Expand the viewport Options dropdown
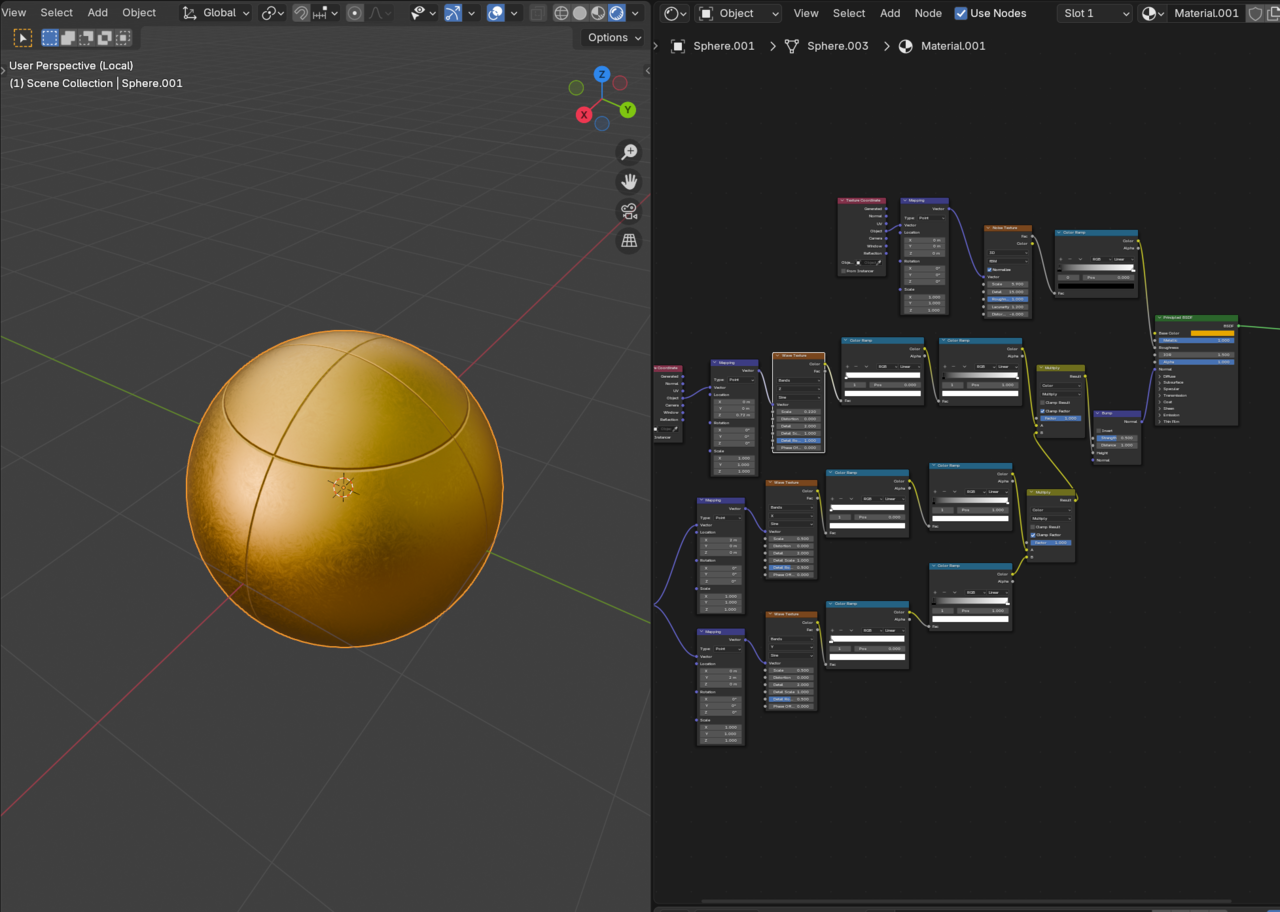This screenshot has width=1280, height=912. point(613,37)
